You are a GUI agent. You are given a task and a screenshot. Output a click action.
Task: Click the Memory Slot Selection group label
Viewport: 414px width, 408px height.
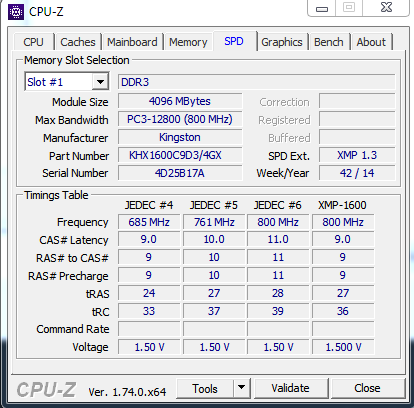tap(77, 60)
